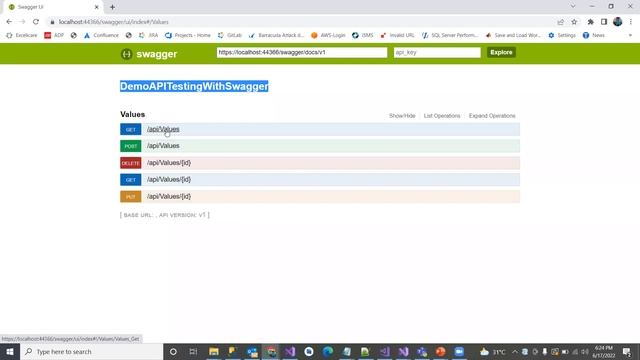Viewport: 640px width, 360px height.
Task: Open the ISMS bookmark
Action: (x=362, y=36)
